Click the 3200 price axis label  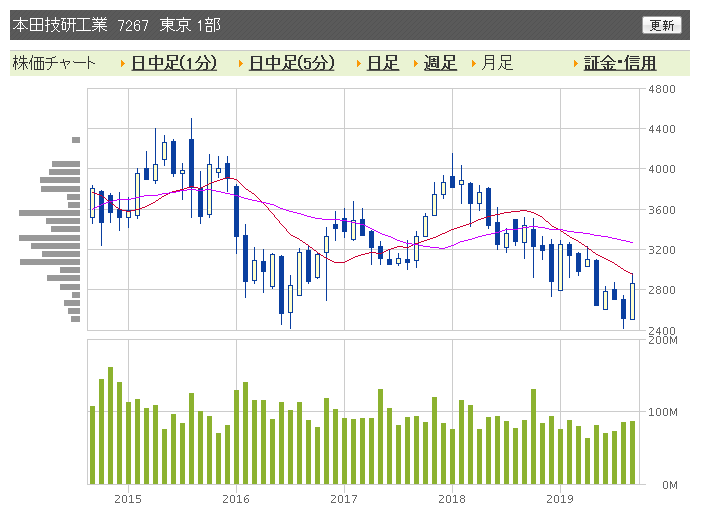pos(662,250)
